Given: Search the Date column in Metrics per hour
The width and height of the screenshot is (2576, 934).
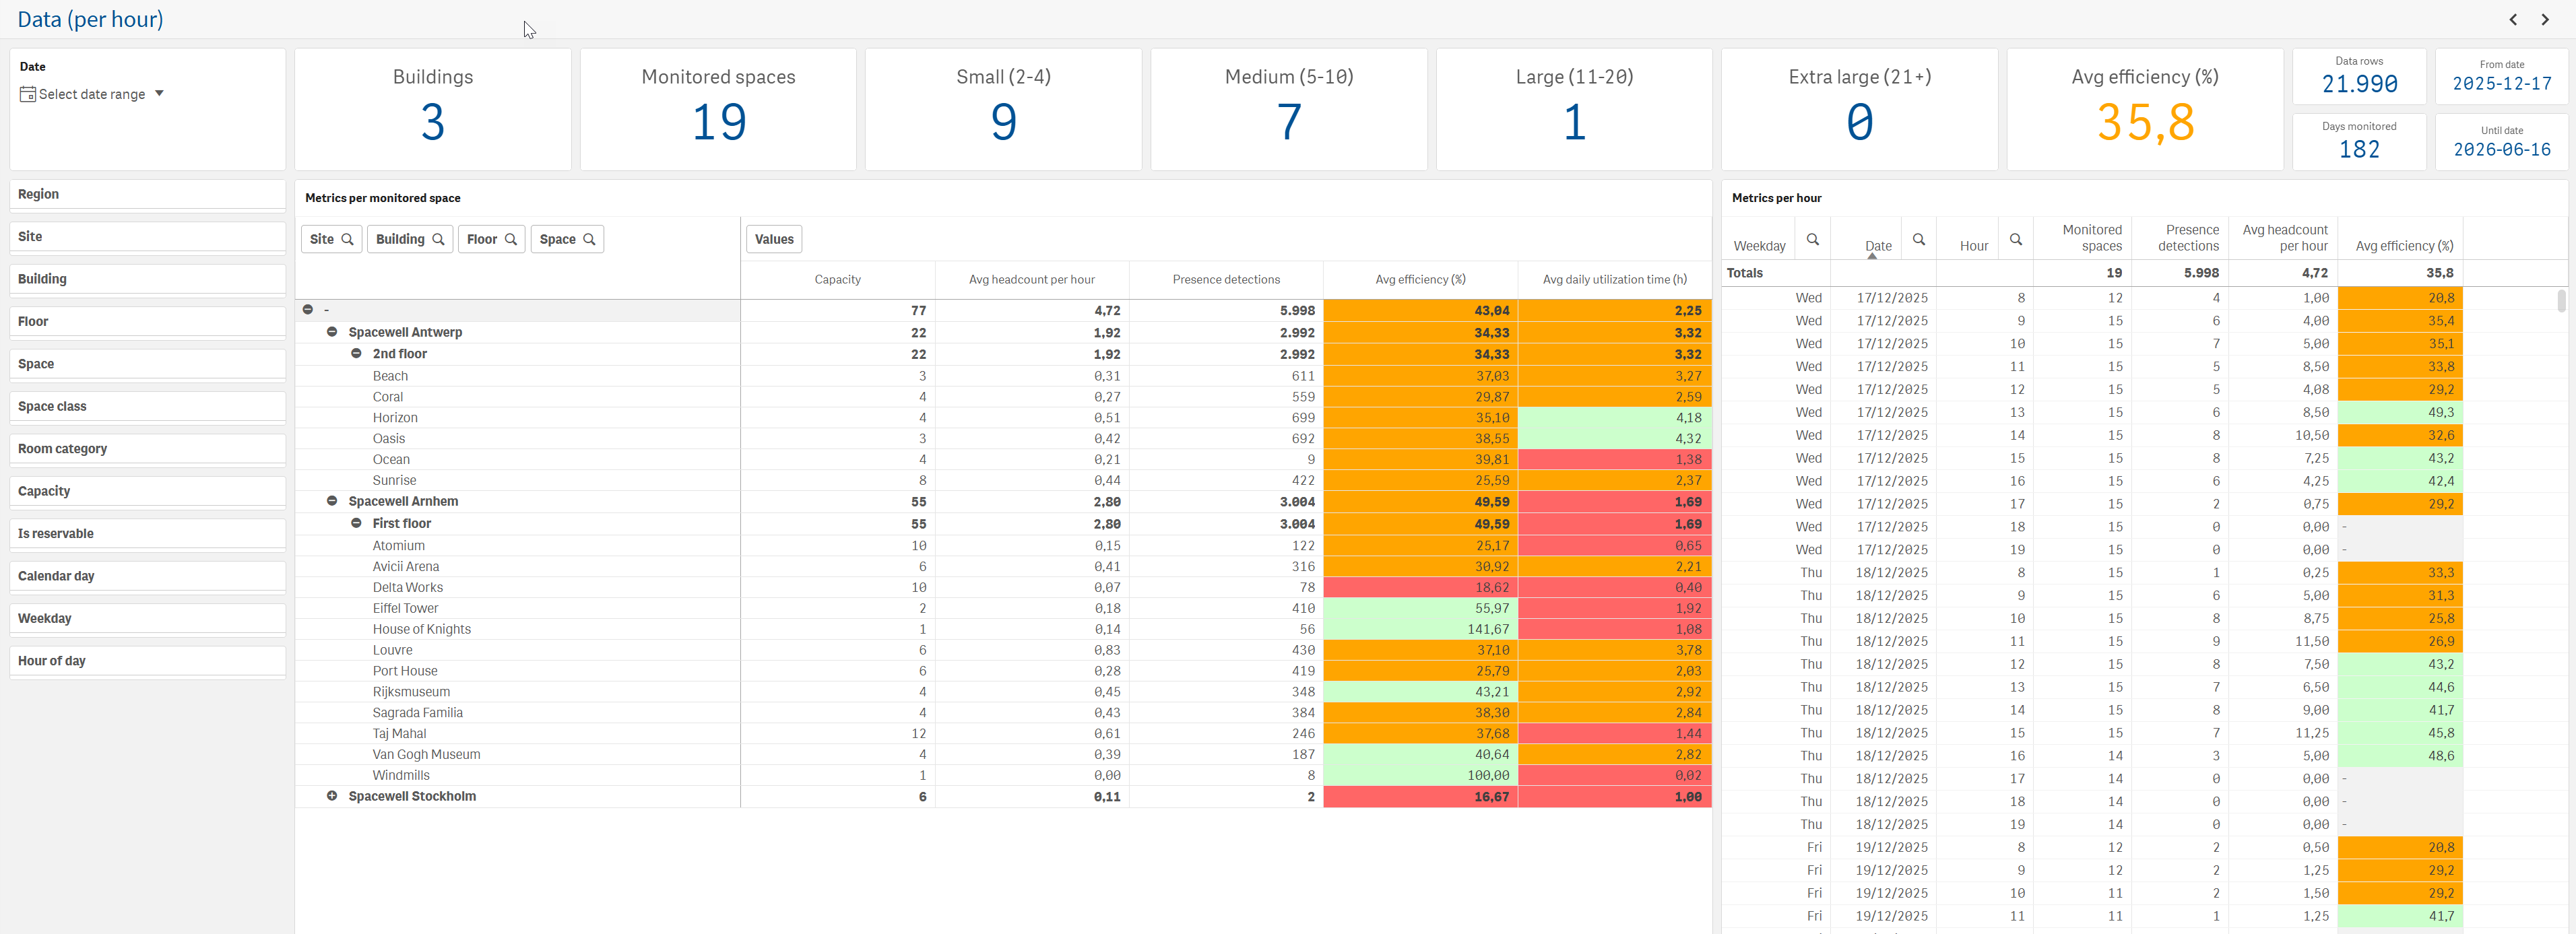Looking at the screenshot, I should (x=1919, y=240).
